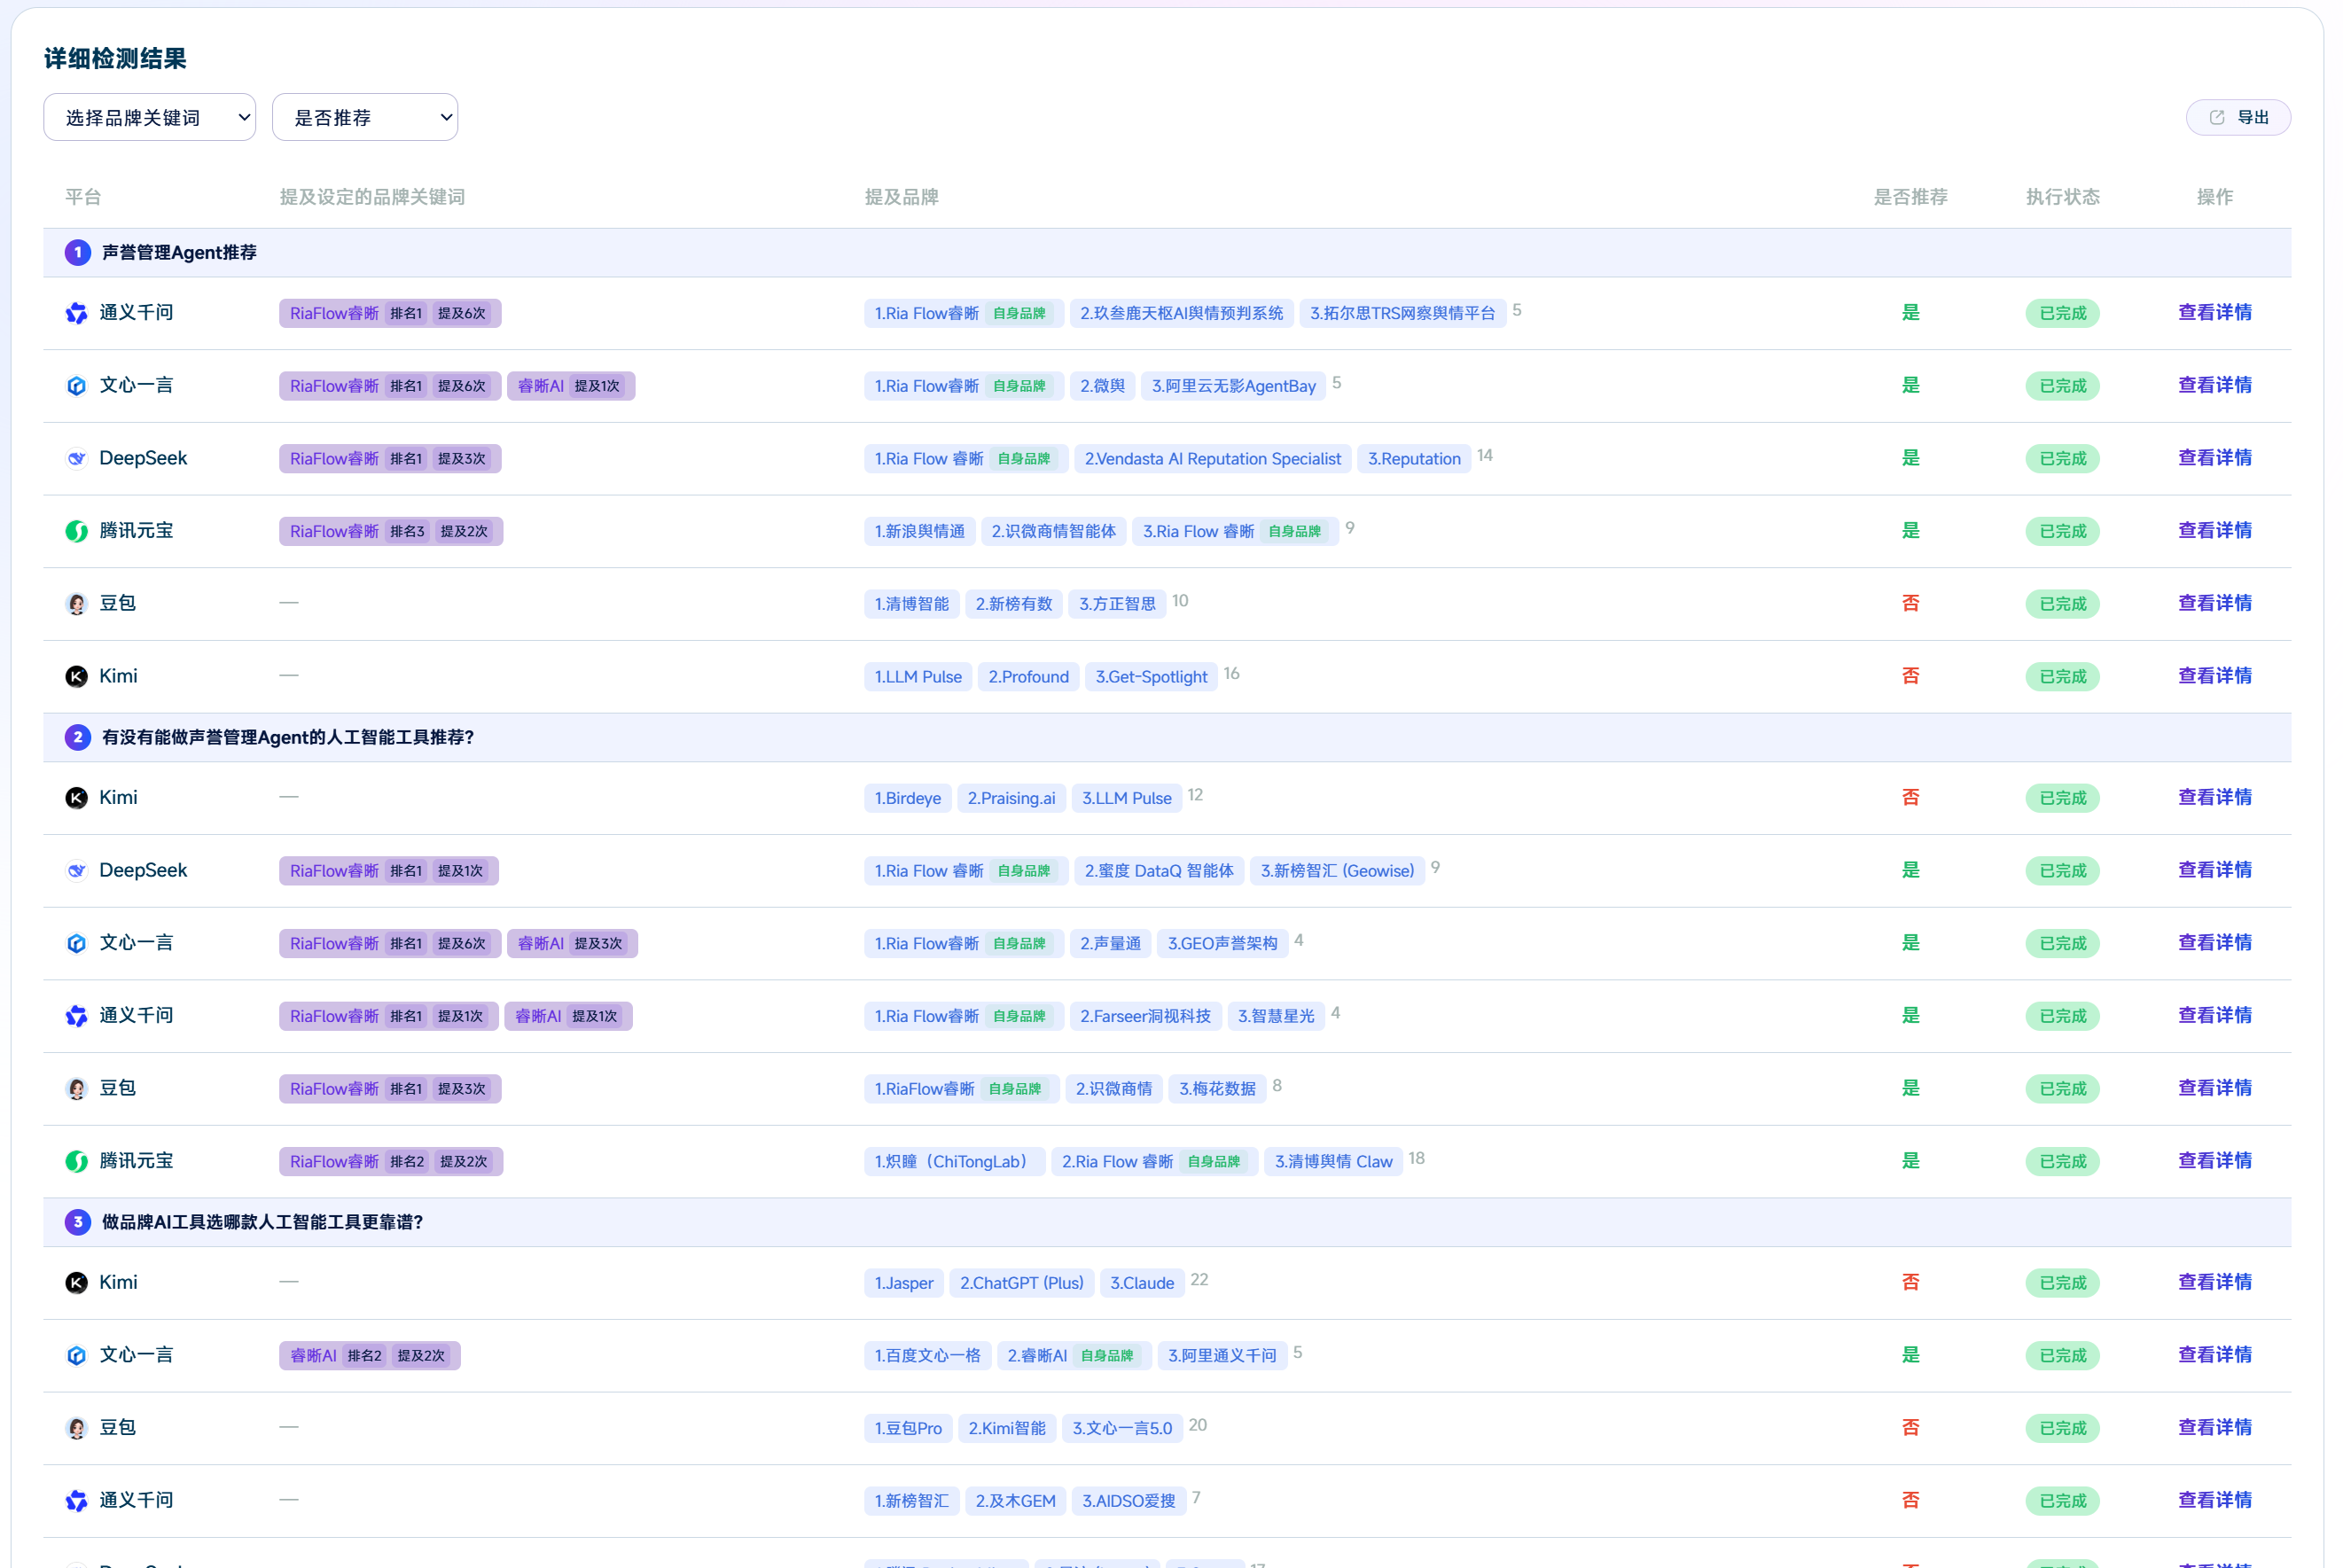Click the Kimi icon in the first group
Screen dimensions: 2343x1568
coord(76,677)
